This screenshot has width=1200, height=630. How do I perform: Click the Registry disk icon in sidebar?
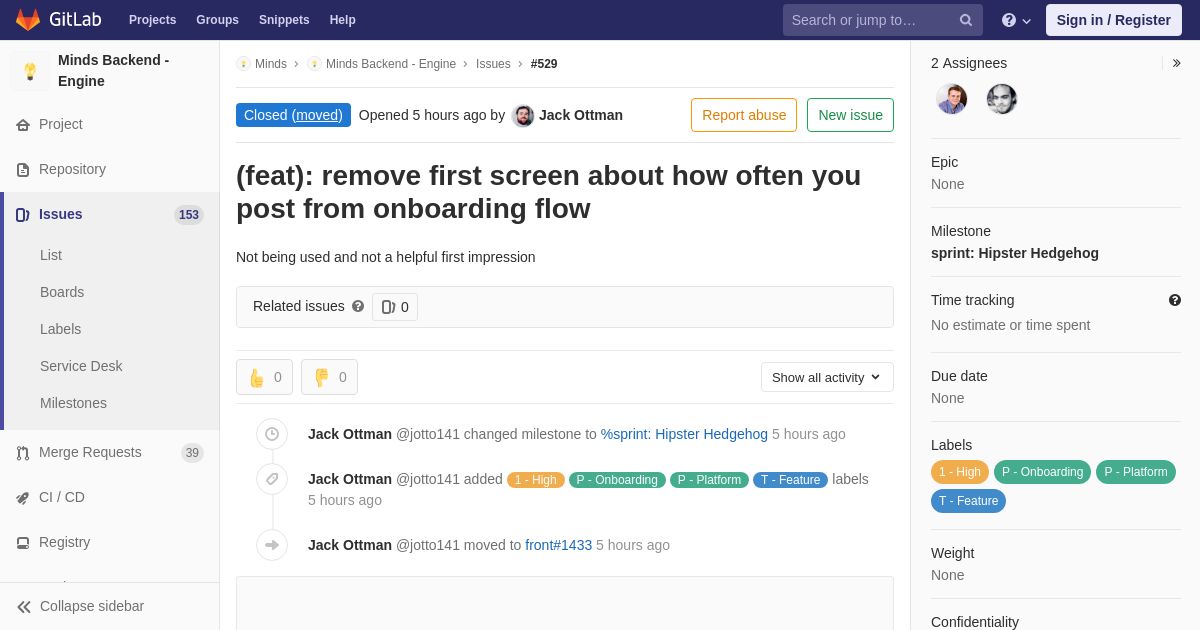coord(23,543)
